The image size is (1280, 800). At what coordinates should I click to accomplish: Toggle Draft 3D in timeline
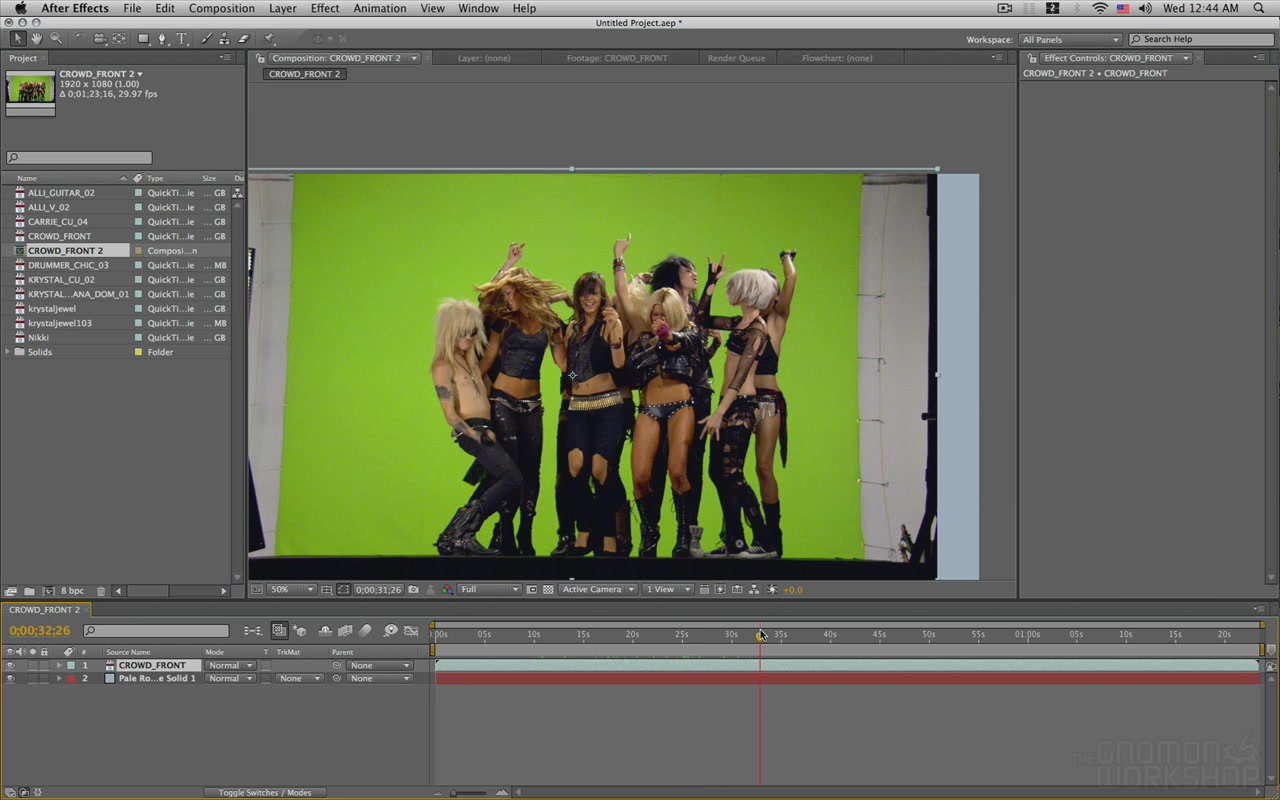click(300, 631)
